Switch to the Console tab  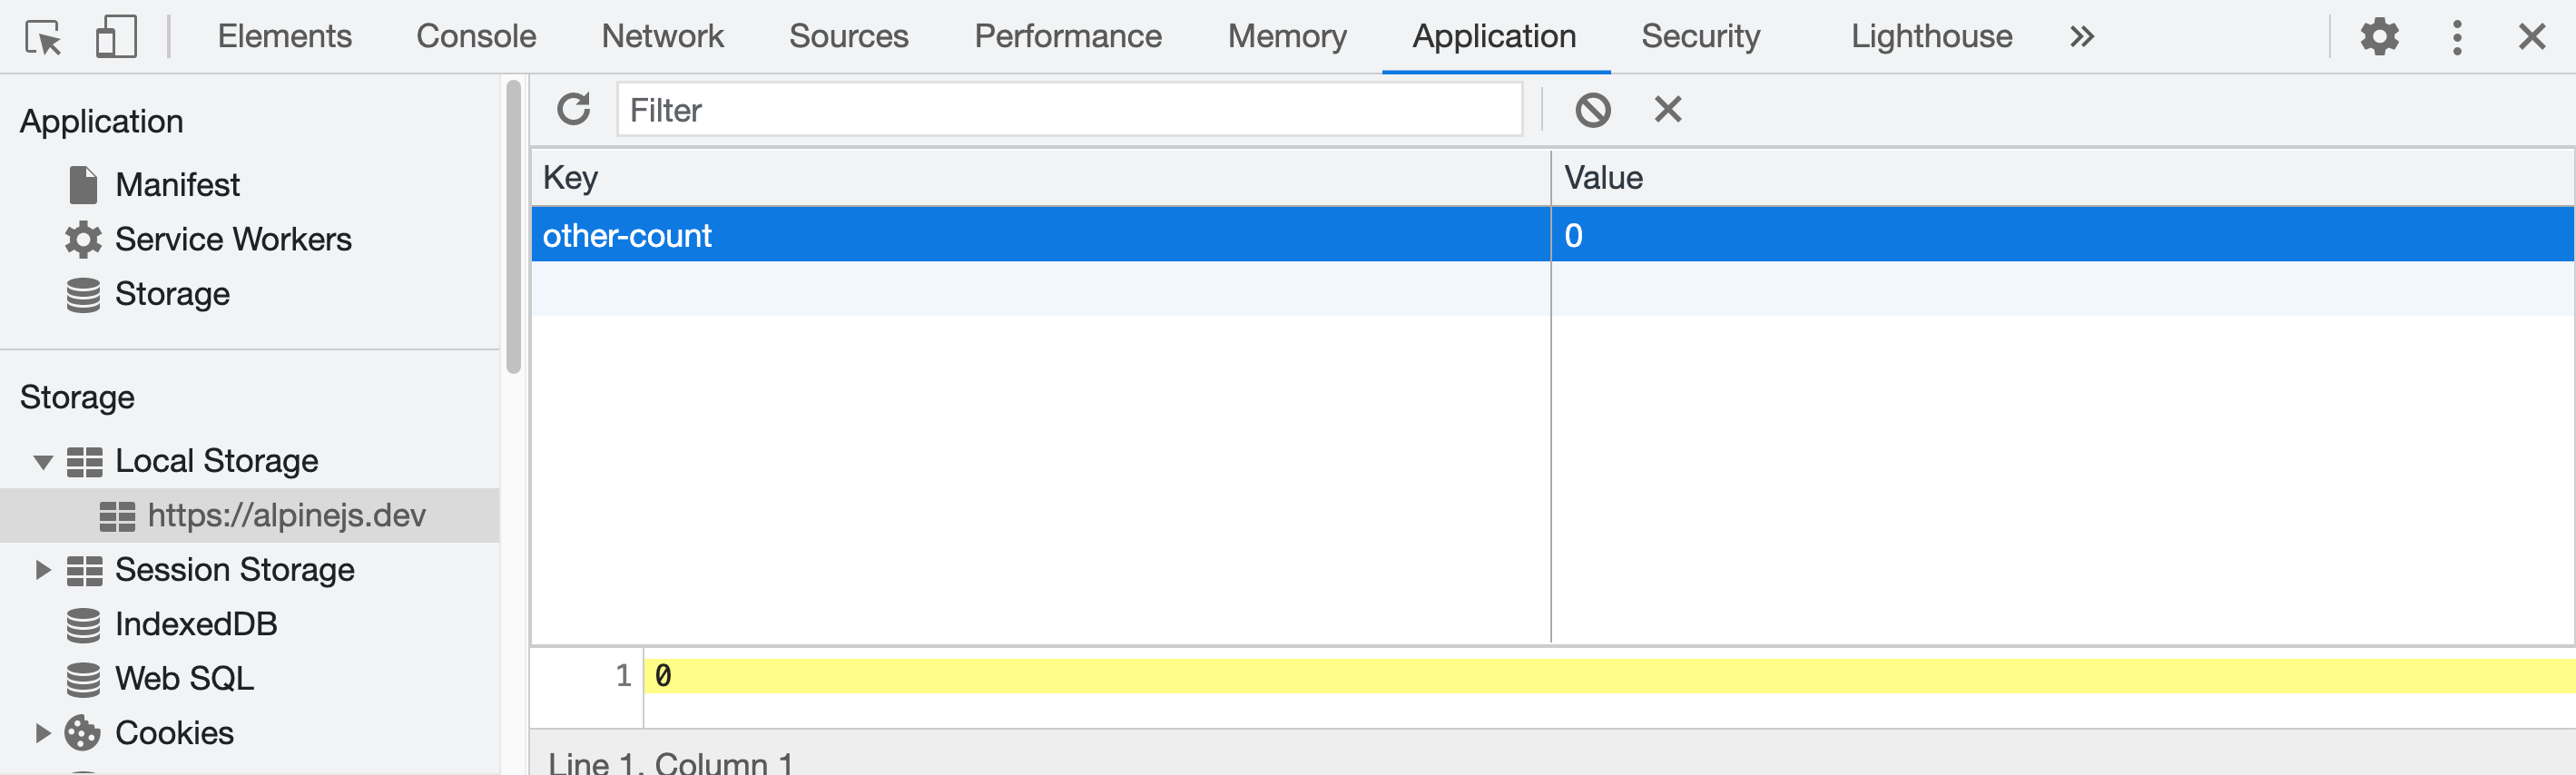pyautogui.click(x=476, y=37)
